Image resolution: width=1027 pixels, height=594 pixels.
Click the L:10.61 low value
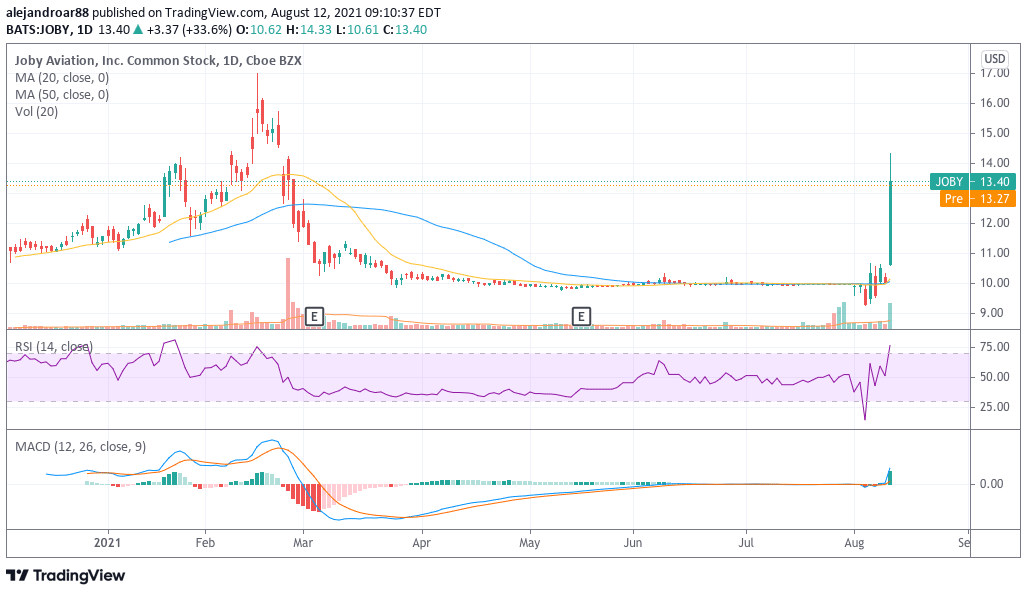click(x=357, y=29)
